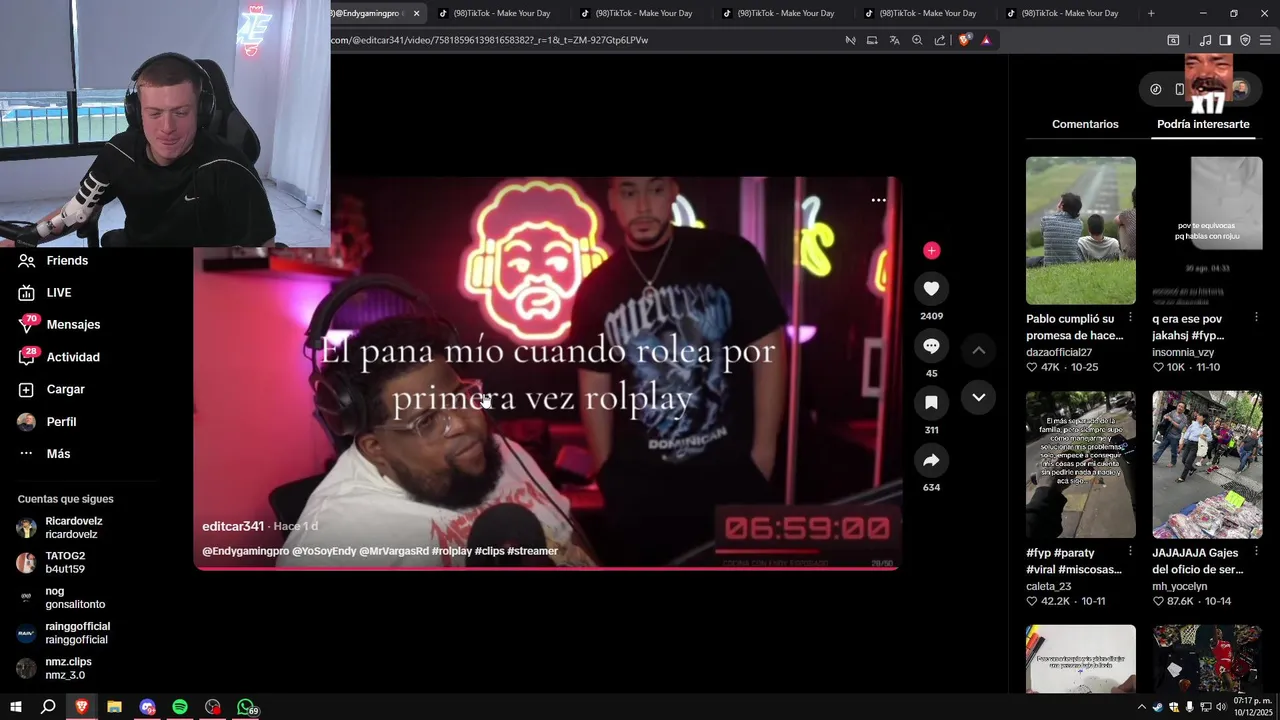
Task: Open comments via the speech bubble icon
Action: (931, 346)
